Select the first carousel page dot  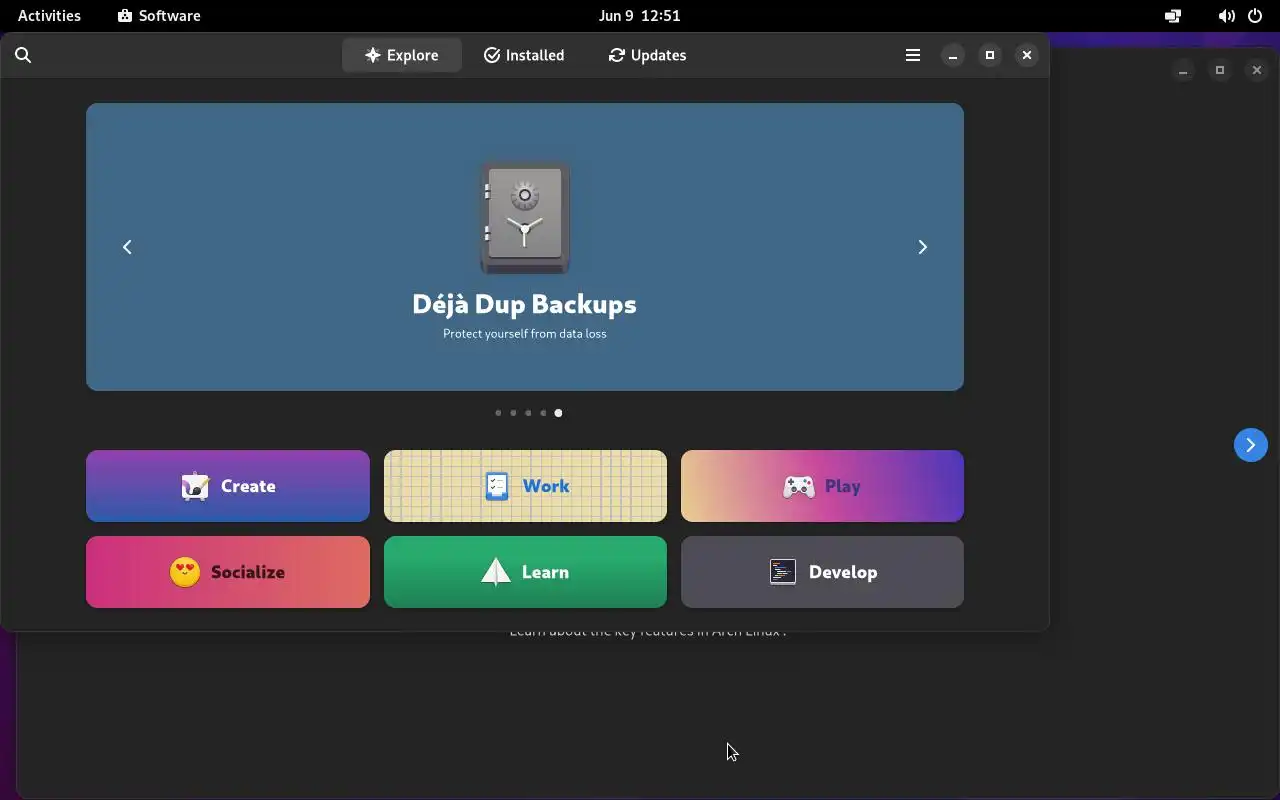pos(498,413)
